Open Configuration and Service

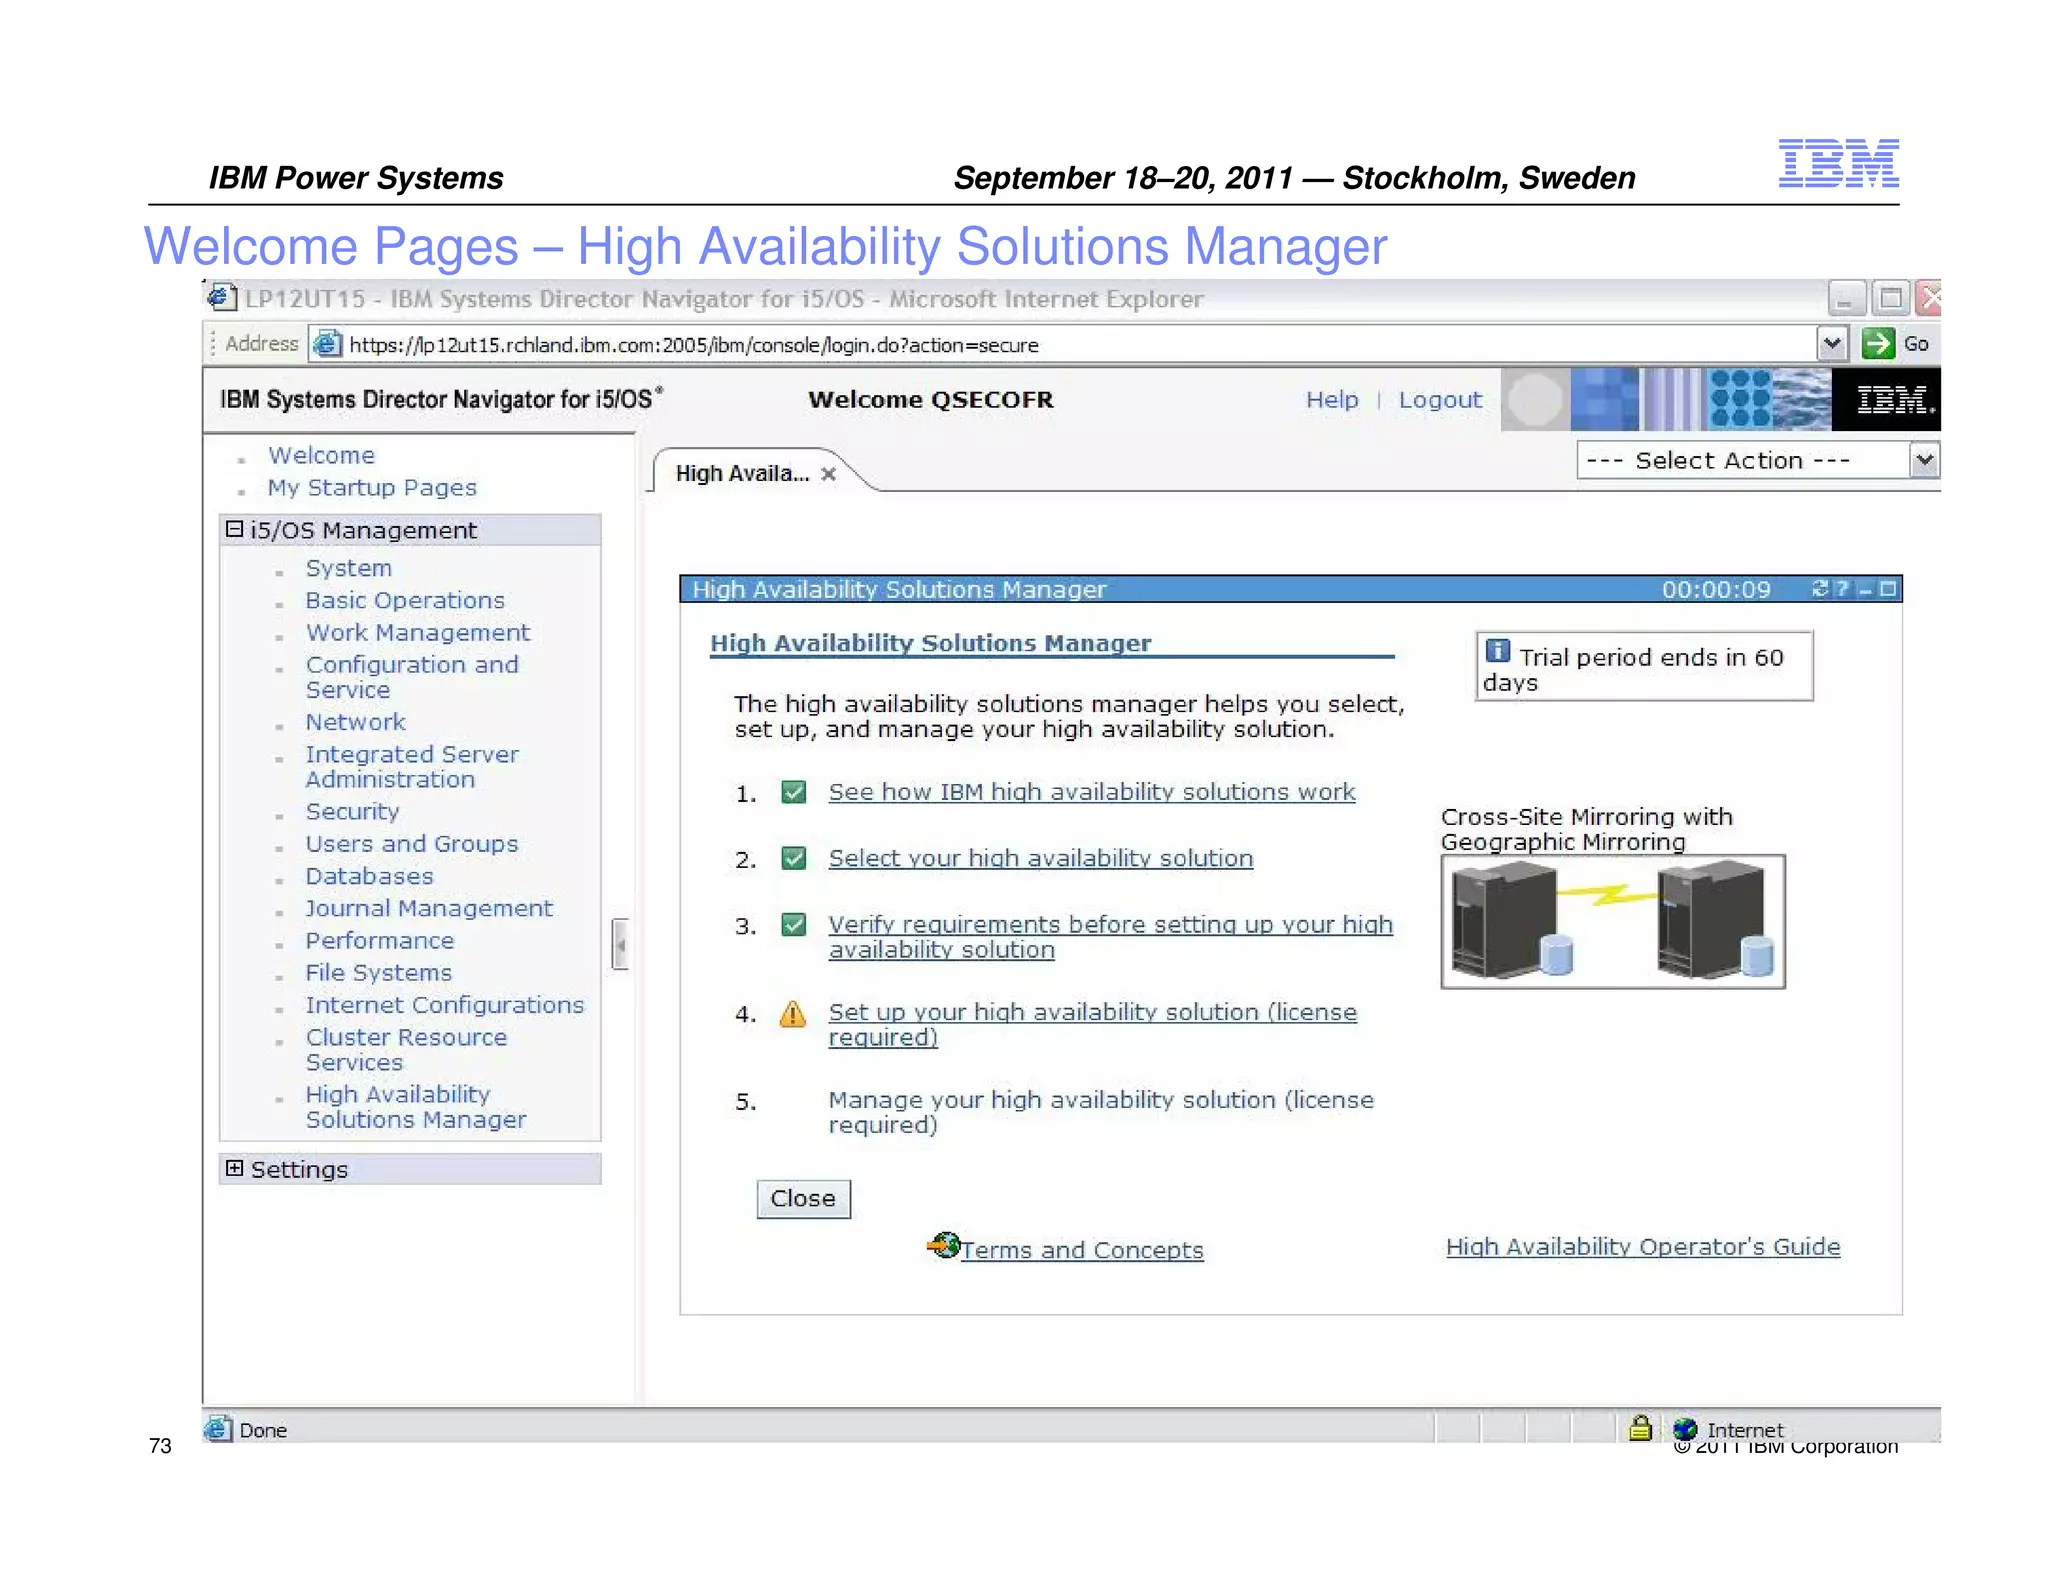point(412,677)
